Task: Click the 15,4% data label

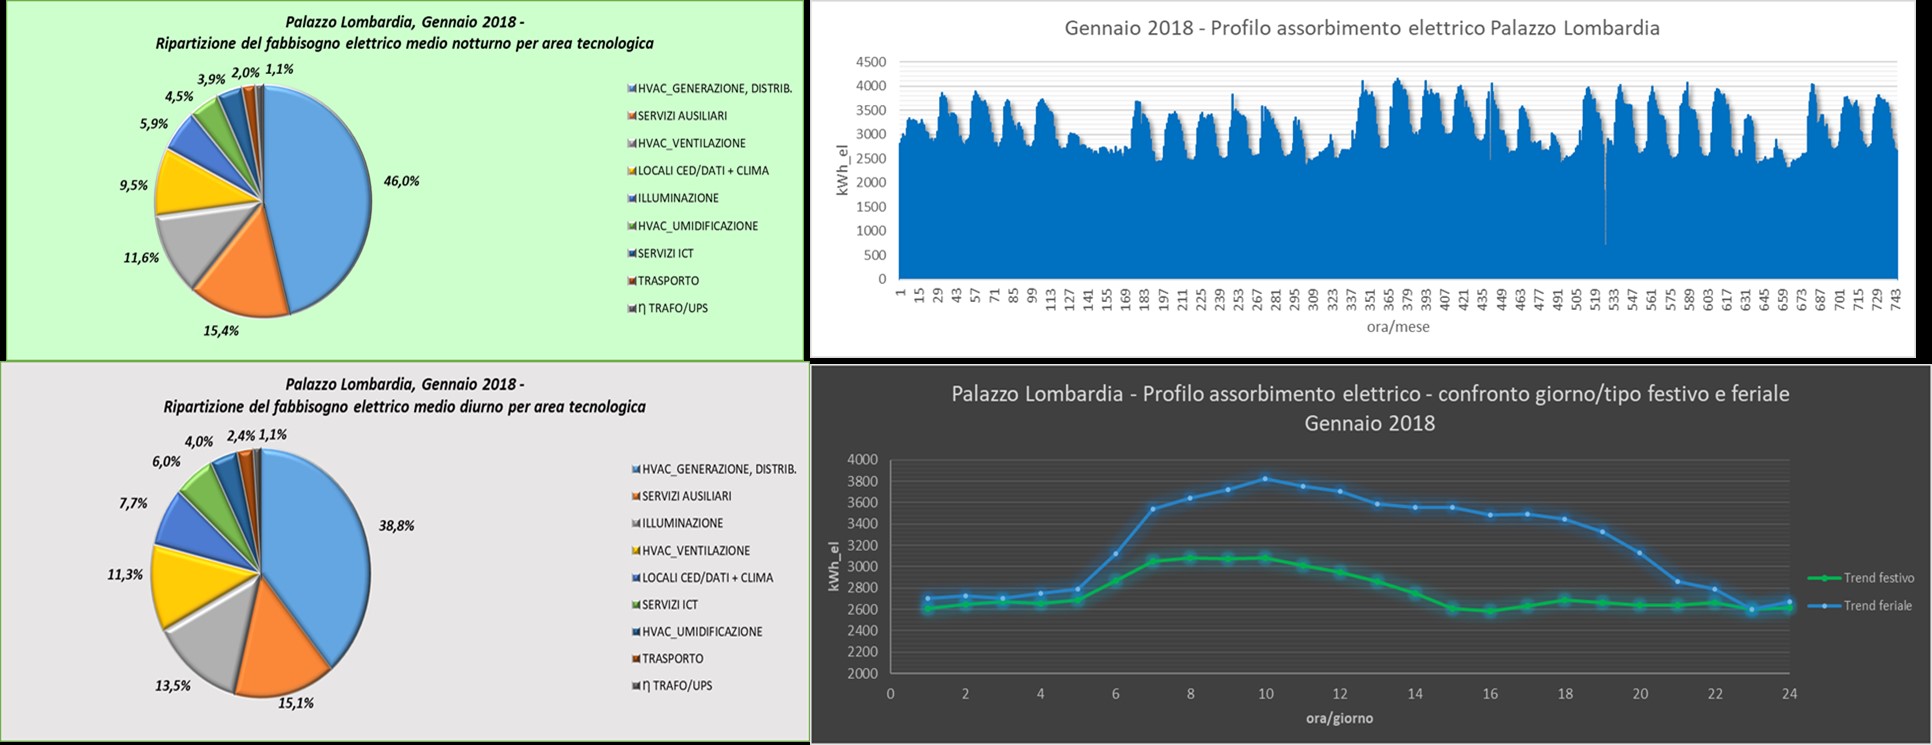Action: (x=220, y=330)
